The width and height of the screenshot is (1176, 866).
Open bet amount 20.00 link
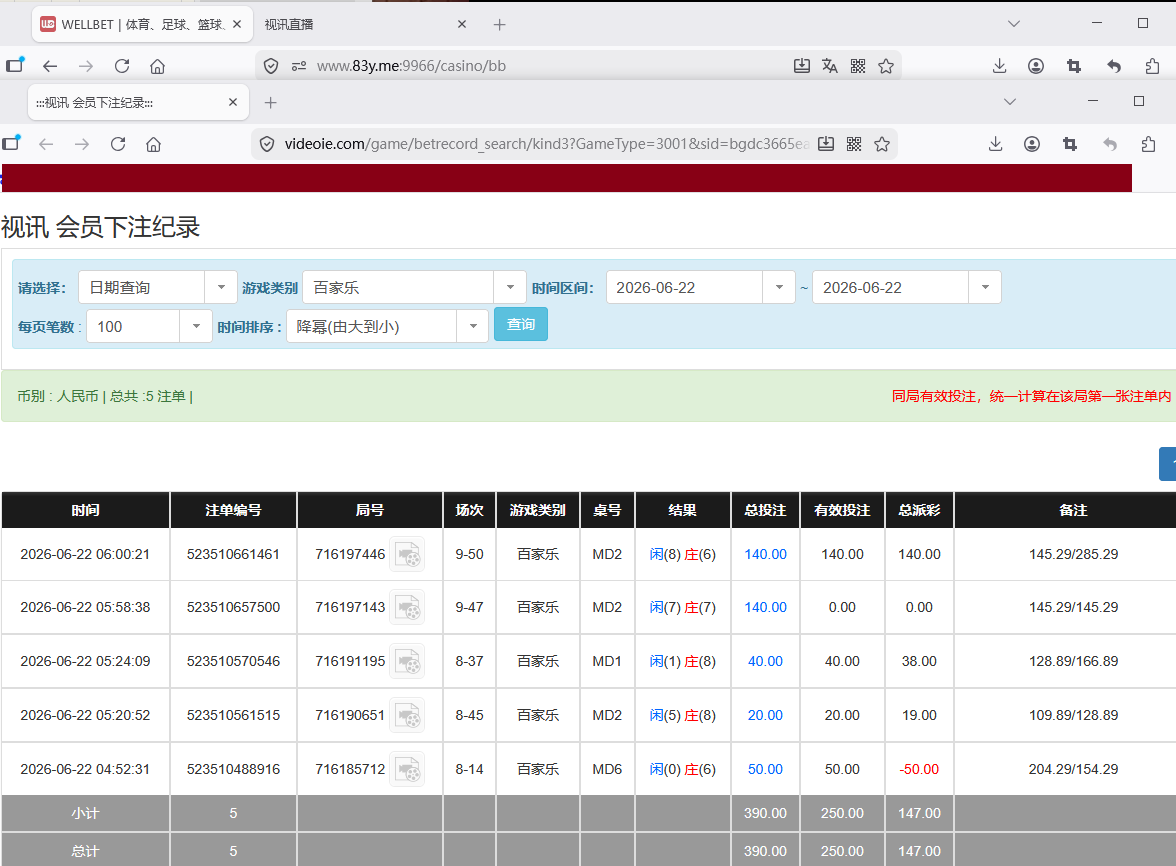click(765, 715)
